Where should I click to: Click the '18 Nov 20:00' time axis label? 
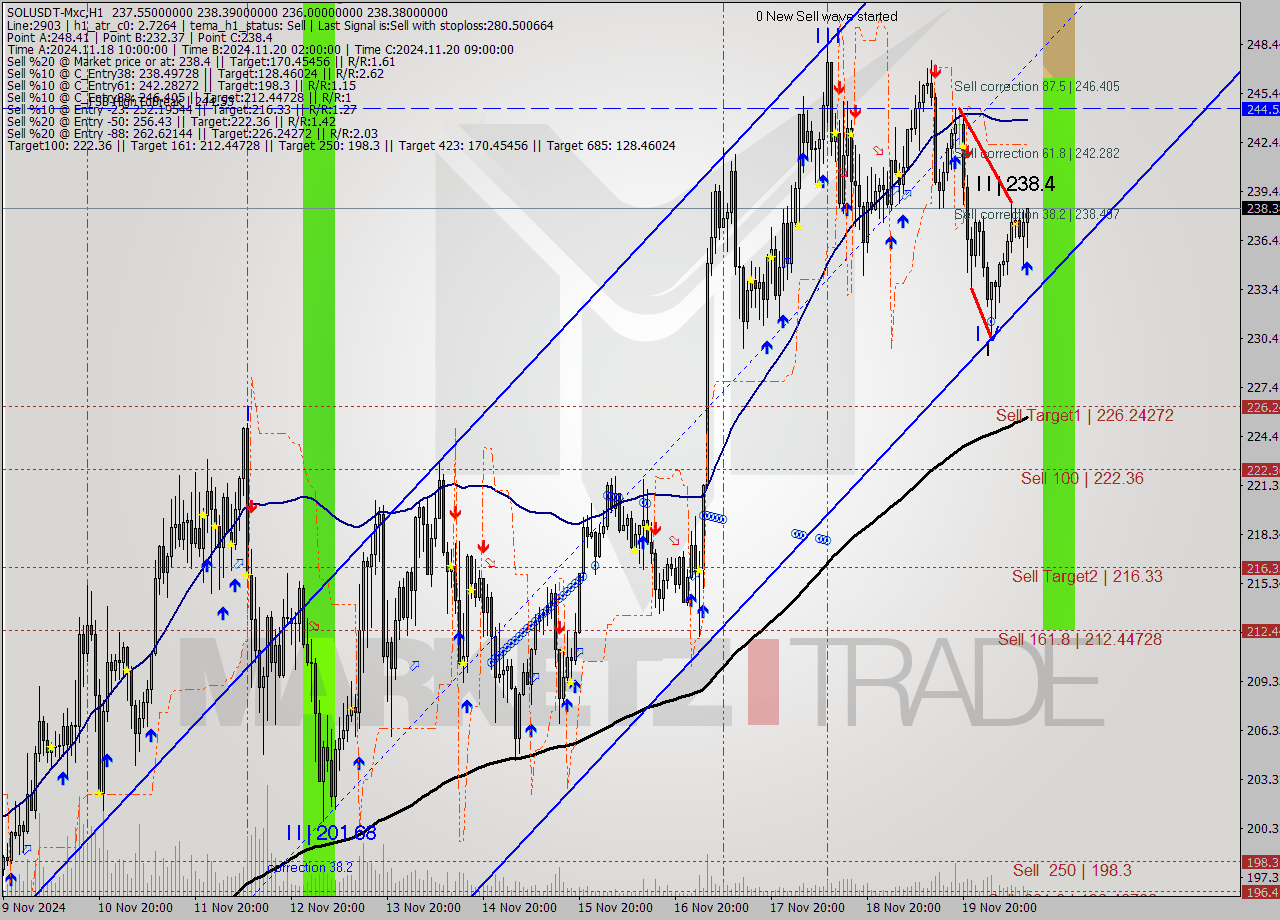pos(903,908)
